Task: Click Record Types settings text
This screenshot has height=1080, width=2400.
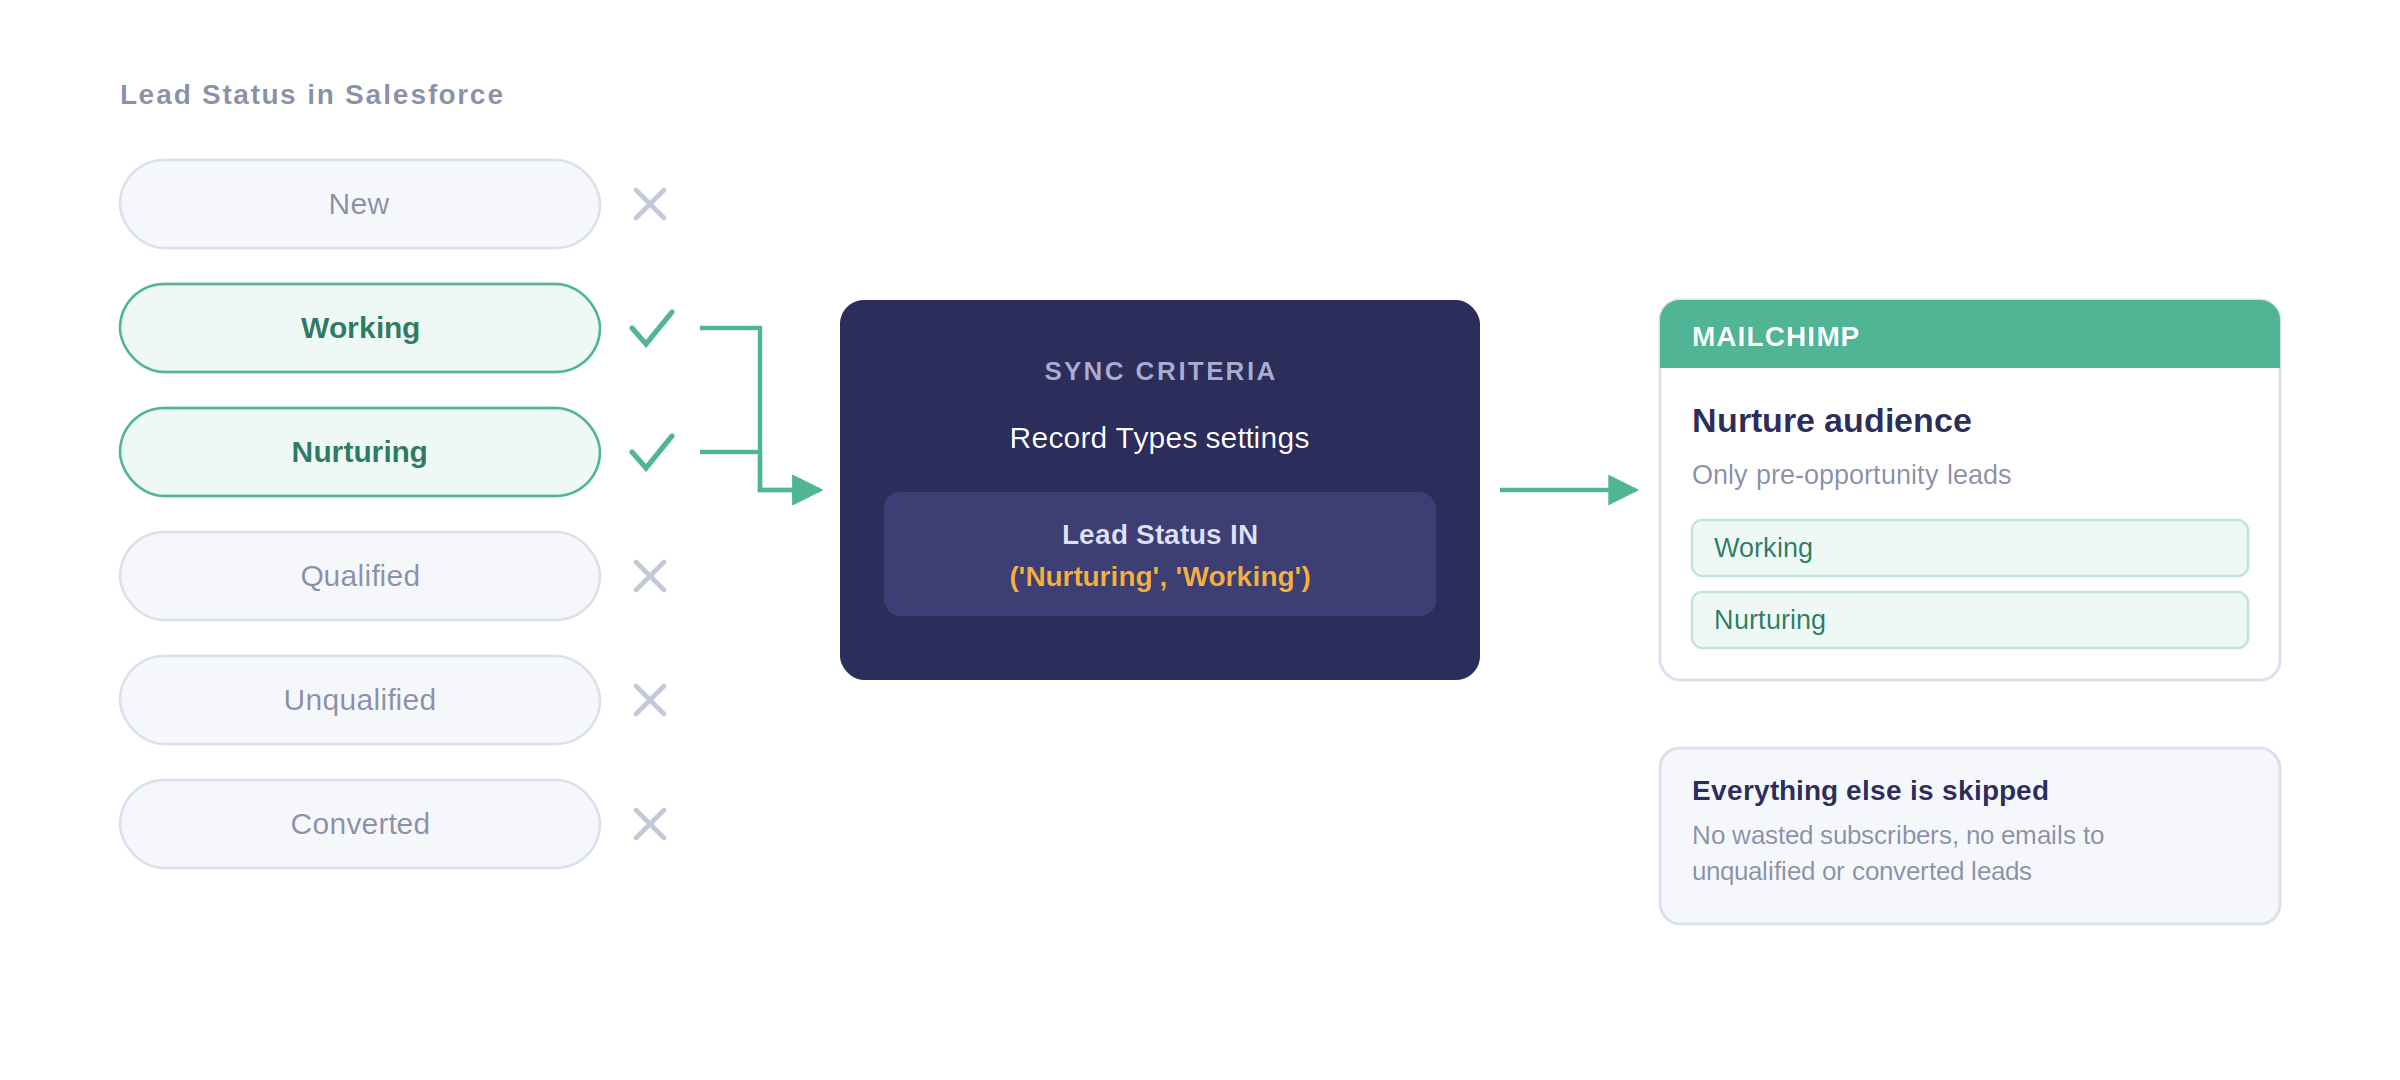Action: pyautogui.click(x=1160, y=438)
